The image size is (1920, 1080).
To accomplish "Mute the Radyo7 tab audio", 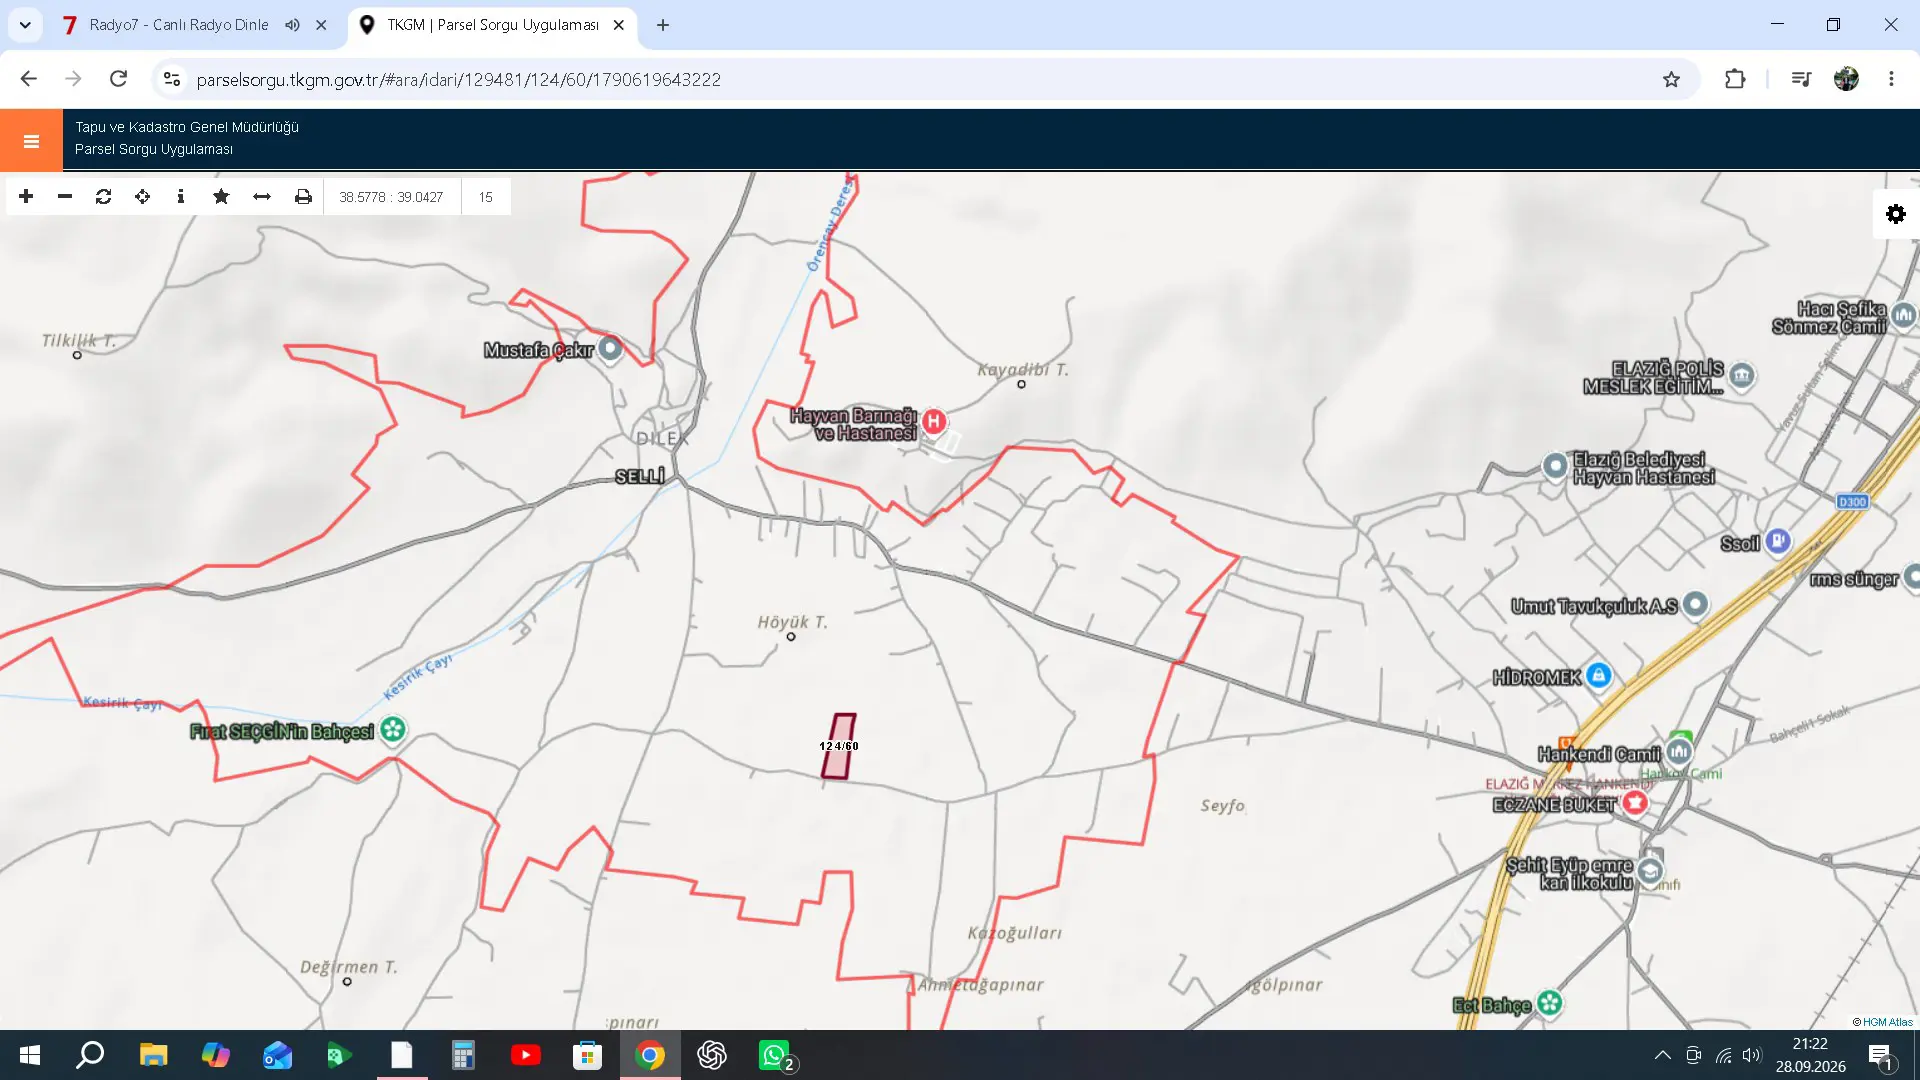I will 292,25.
